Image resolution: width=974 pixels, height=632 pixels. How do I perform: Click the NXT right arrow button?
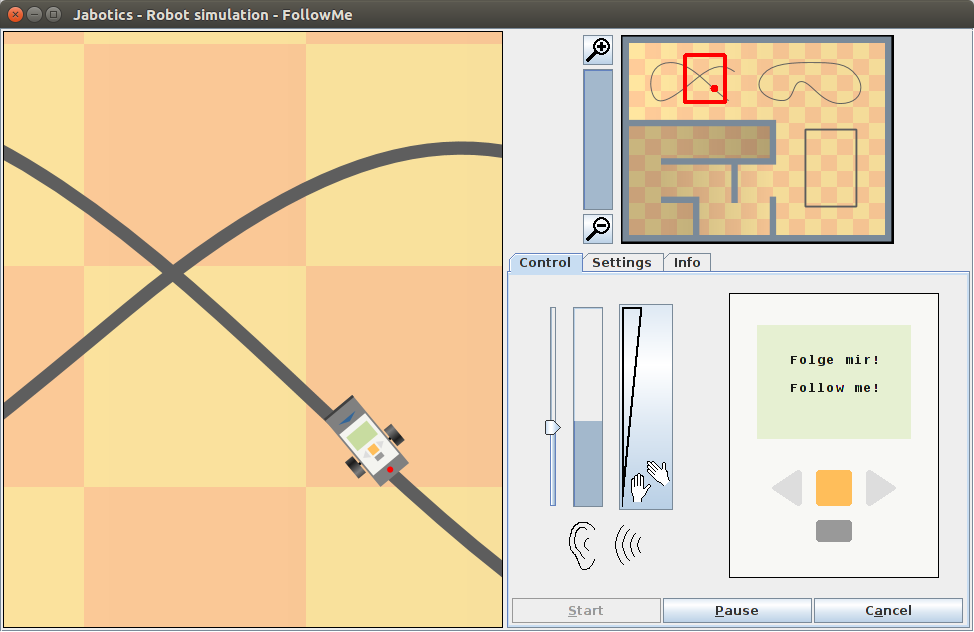[x=881, y=488]
